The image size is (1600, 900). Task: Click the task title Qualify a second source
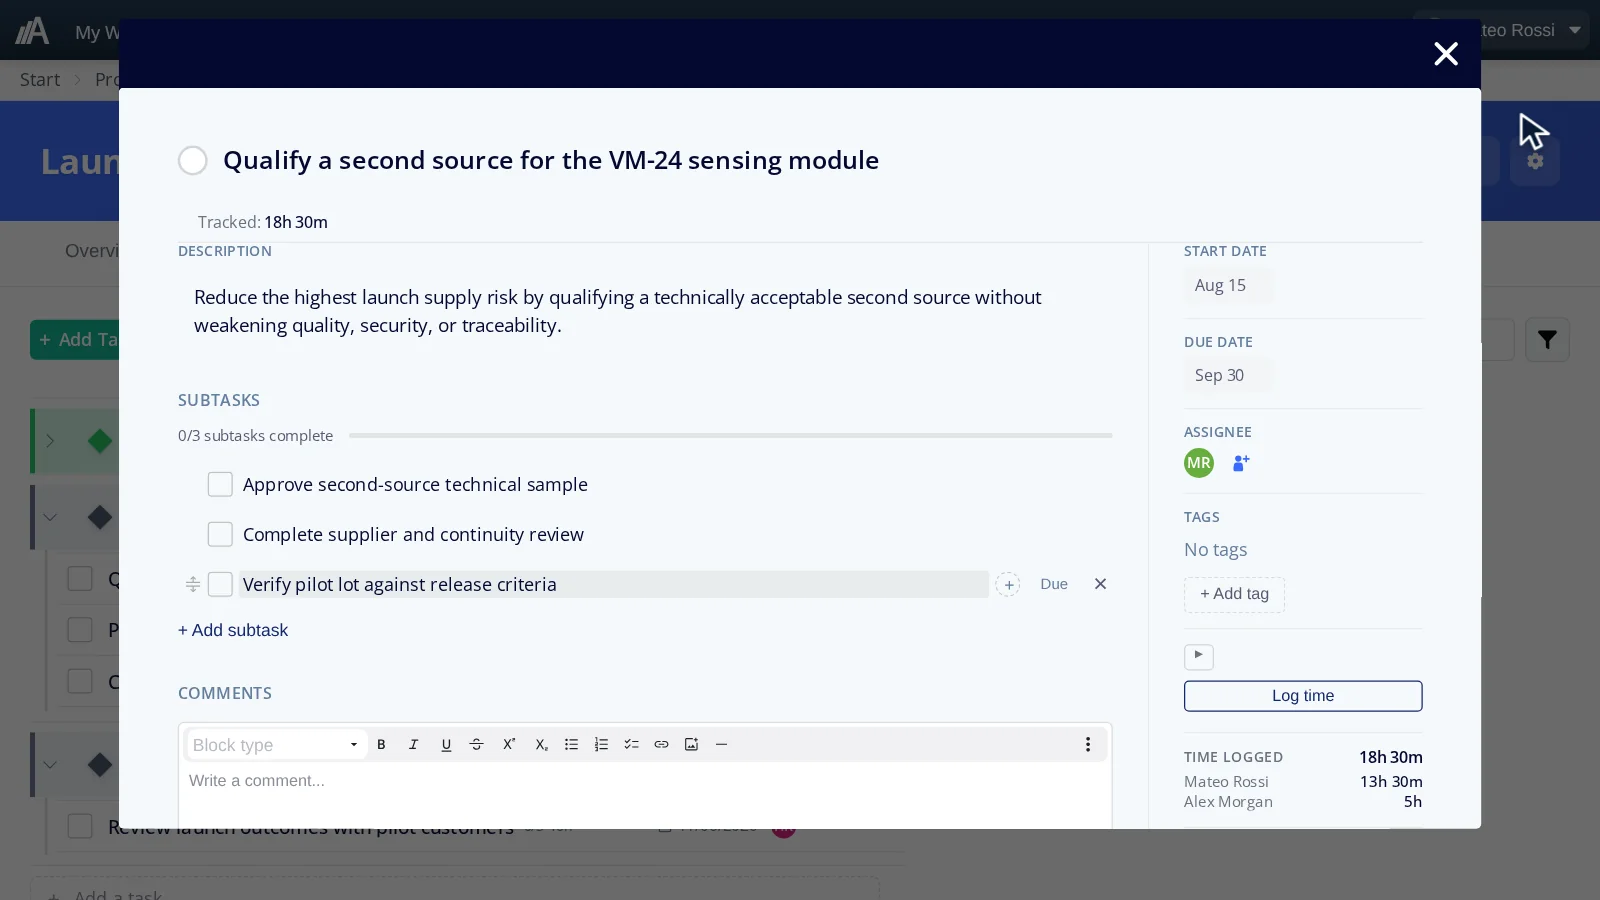(551, 160)
